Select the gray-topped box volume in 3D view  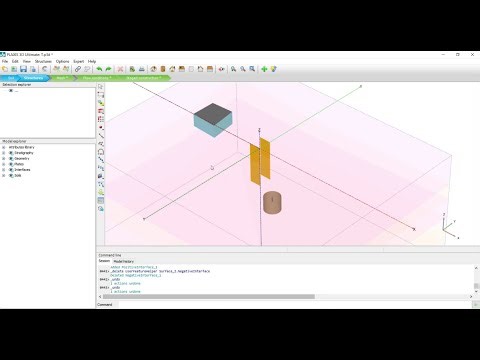click(x=213, y=119)
